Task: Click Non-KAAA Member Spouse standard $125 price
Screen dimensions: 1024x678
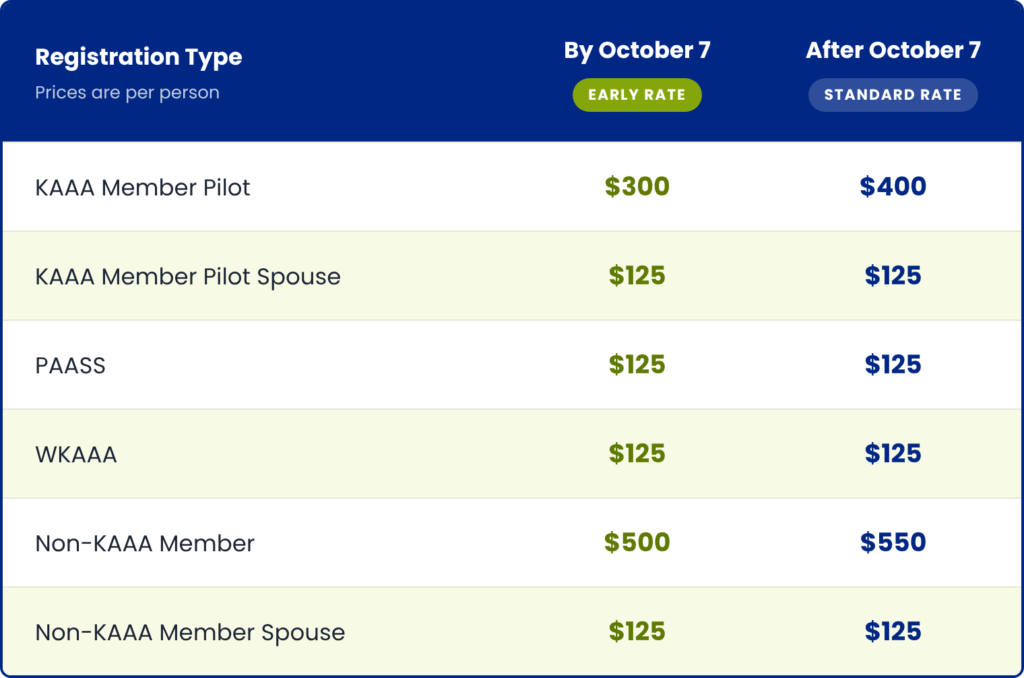Action: [893, 631]
